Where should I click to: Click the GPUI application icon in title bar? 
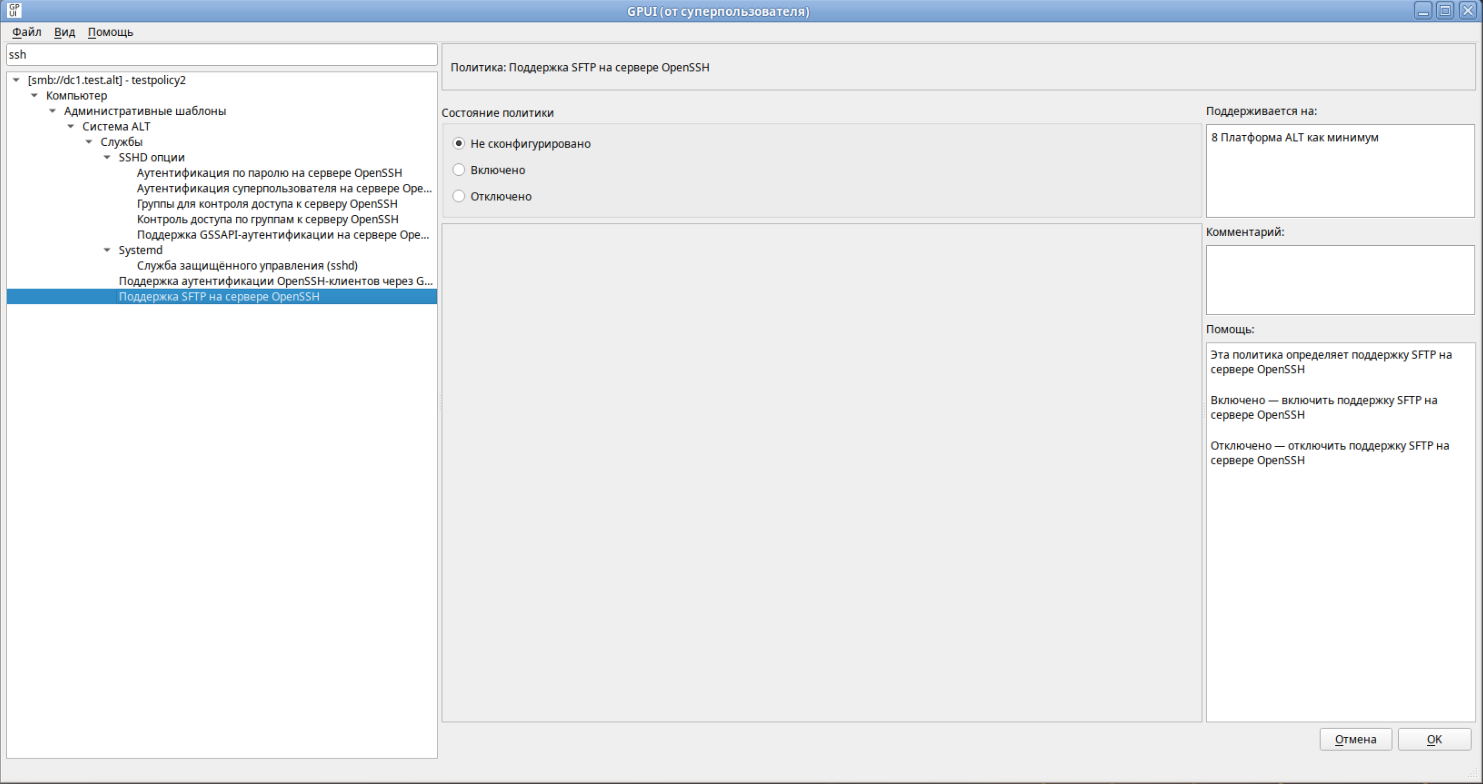click(14, 11)
